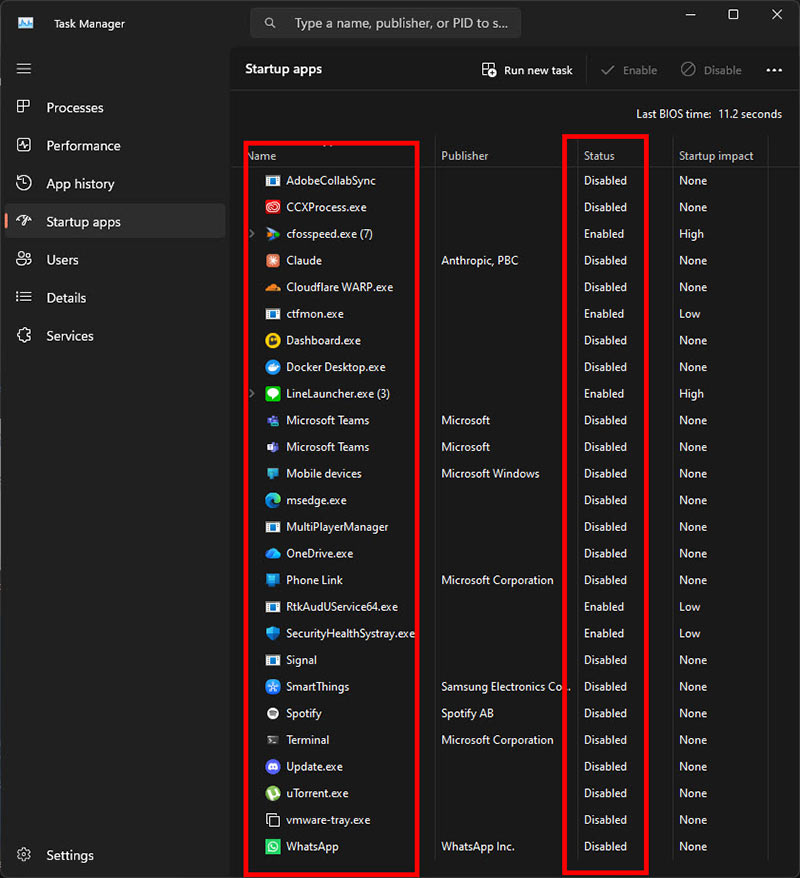Sort by the Name column header
Image resolution: width=800 pixels, height=878 pixels.
(x=261, y=156)
